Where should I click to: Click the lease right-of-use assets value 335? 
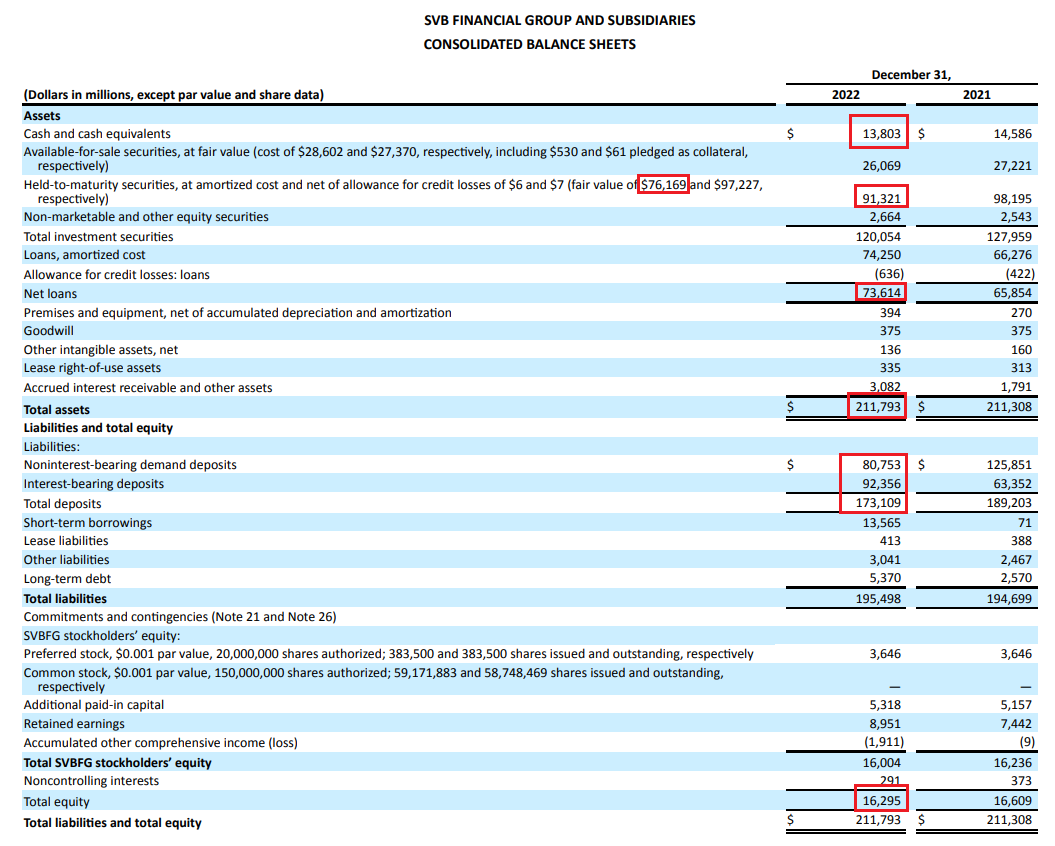tap(890, 368)
